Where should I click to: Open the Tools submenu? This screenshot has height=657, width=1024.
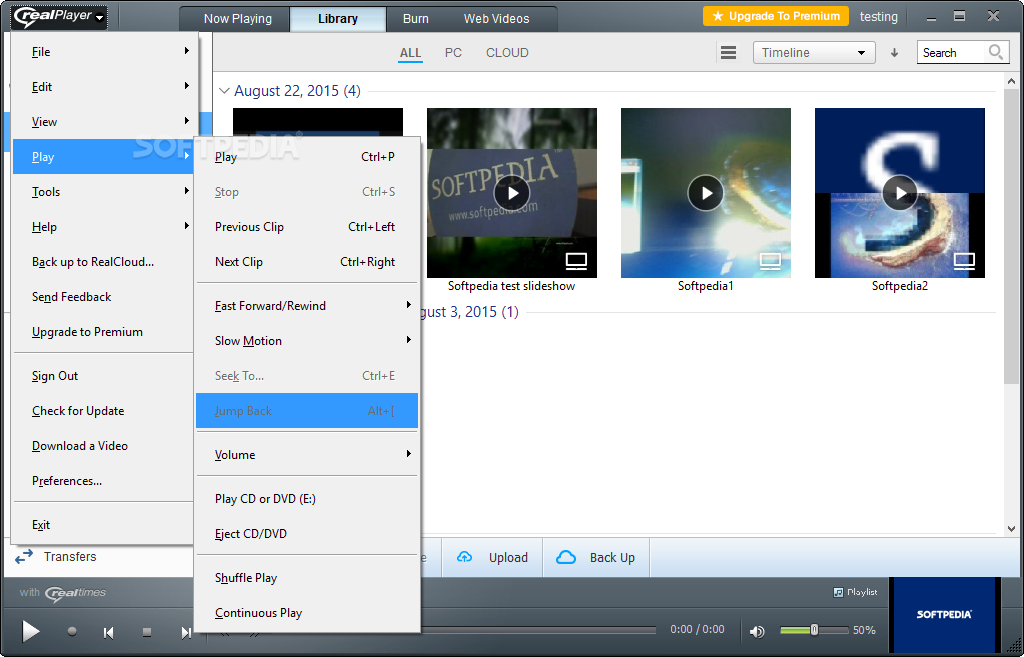pos(103,192)
